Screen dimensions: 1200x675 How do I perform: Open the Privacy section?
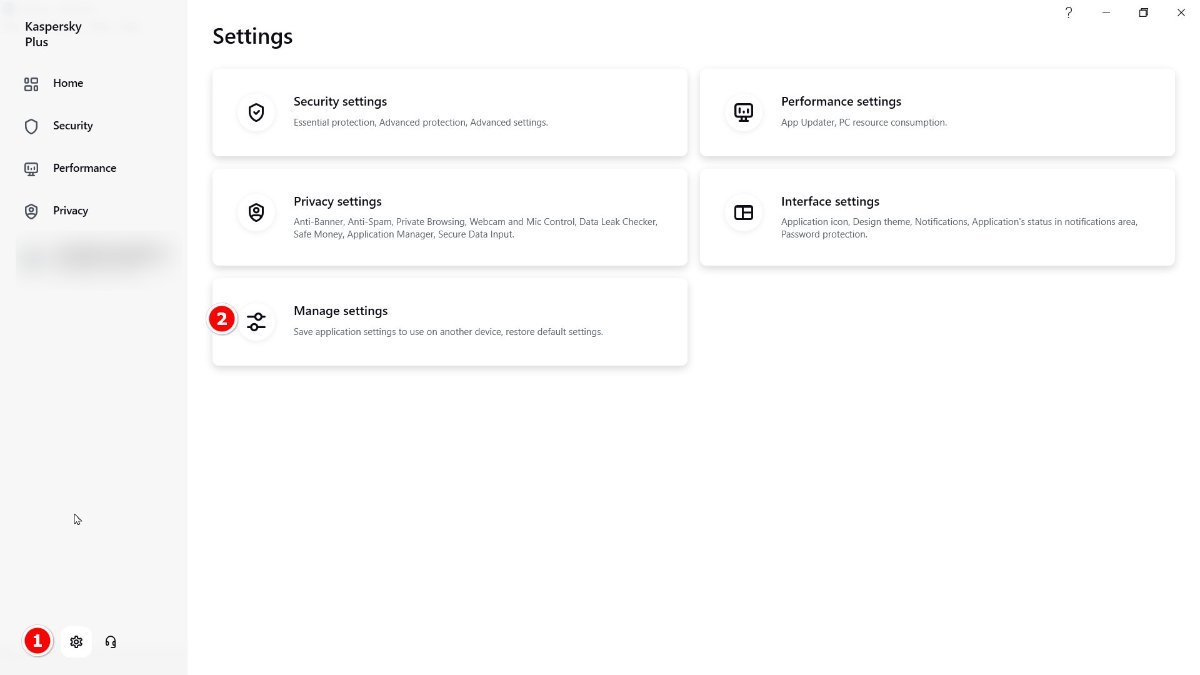[x=71, y=211]
